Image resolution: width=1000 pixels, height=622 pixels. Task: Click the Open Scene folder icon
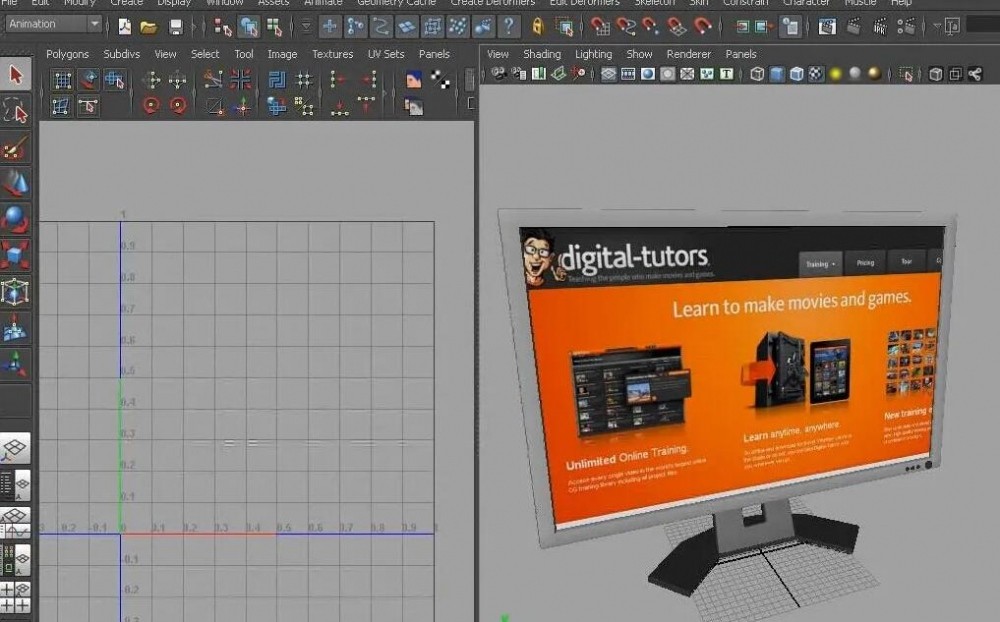pos(149,27)
